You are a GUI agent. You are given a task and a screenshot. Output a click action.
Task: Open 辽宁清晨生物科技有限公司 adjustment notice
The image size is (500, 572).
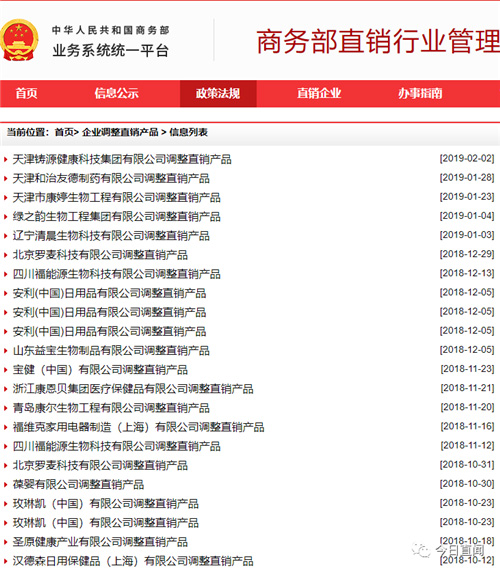tap(111, 236)
